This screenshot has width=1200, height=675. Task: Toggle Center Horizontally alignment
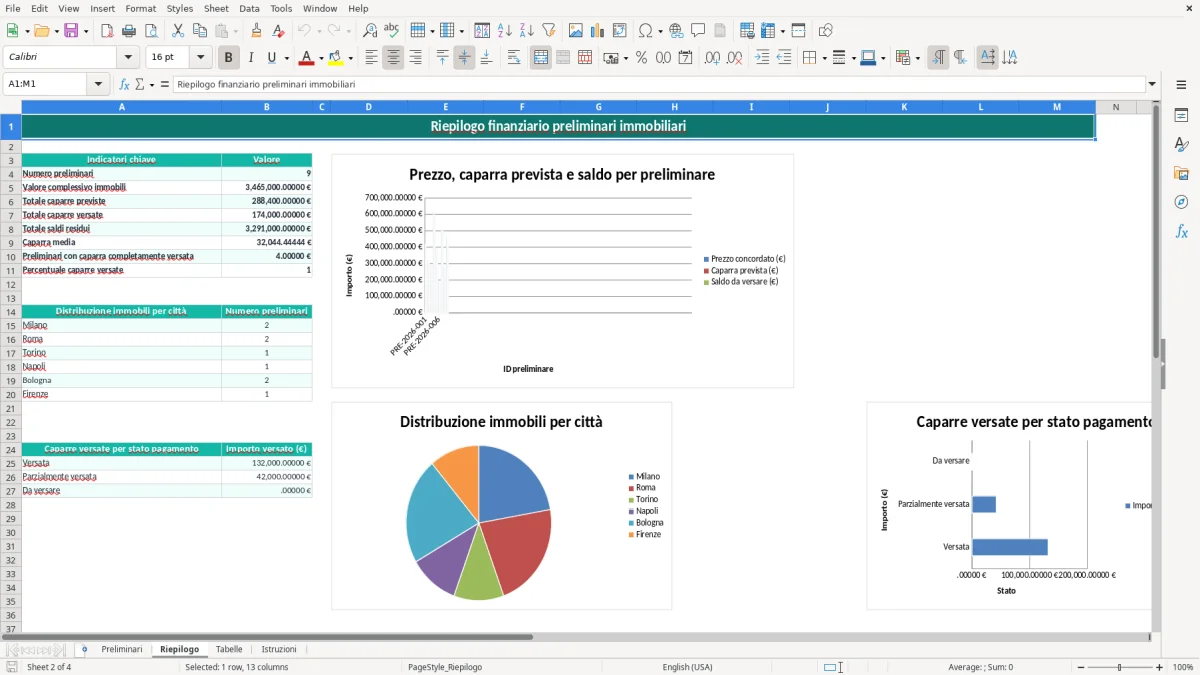click(x=393, y=58)
